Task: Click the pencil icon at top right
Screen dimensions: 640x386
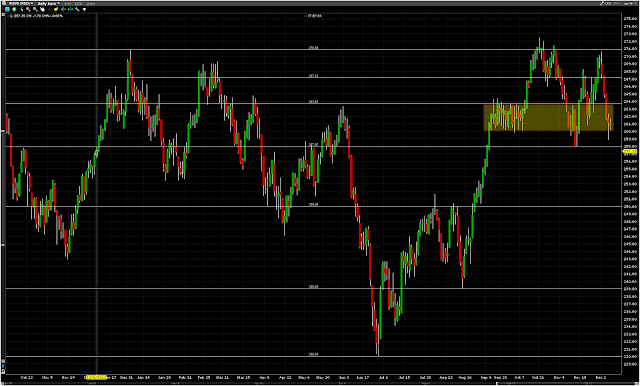Action: 602,4
